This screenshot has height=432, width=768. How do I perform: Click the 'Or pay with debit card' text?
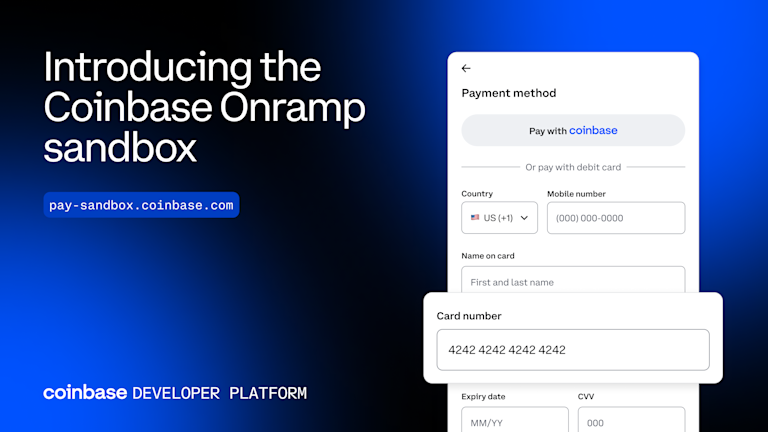[573, 167]
